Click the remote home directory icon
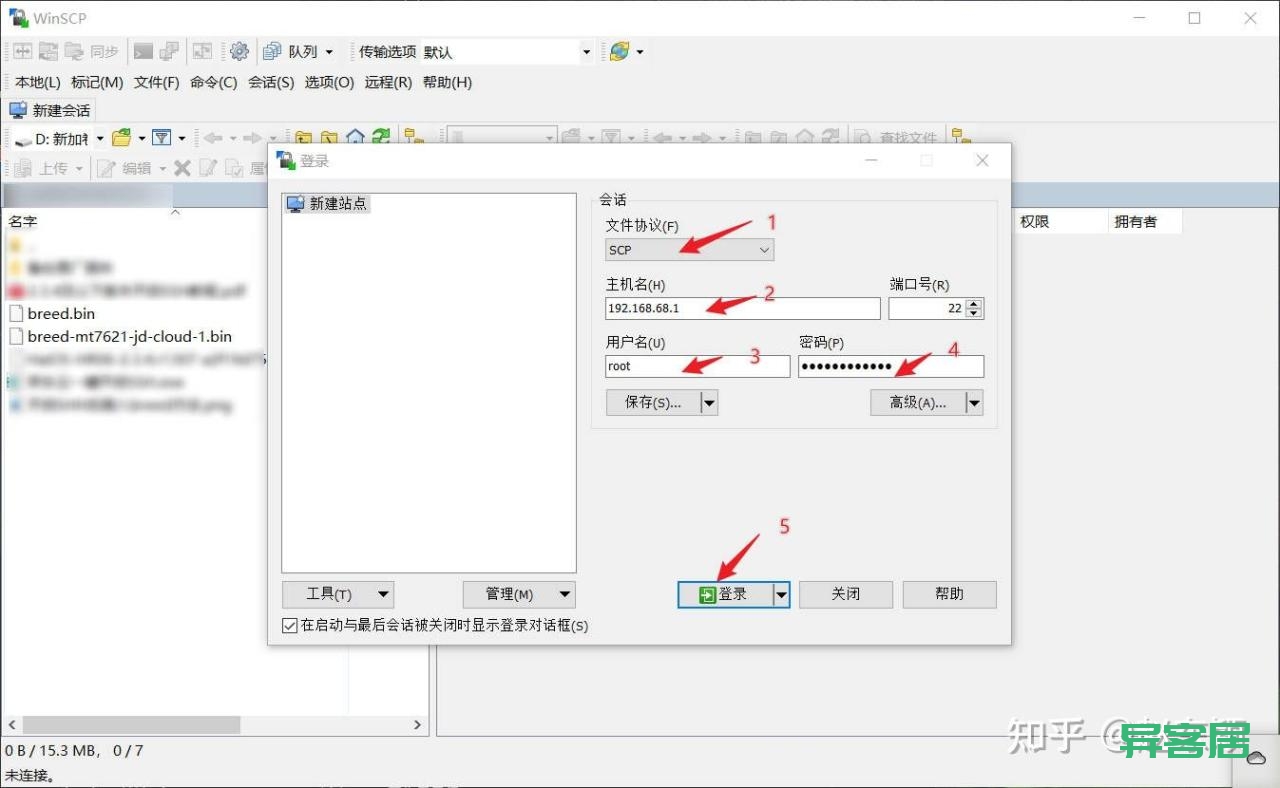This screenshot has height=788, width=1280. tap(804, 138)
